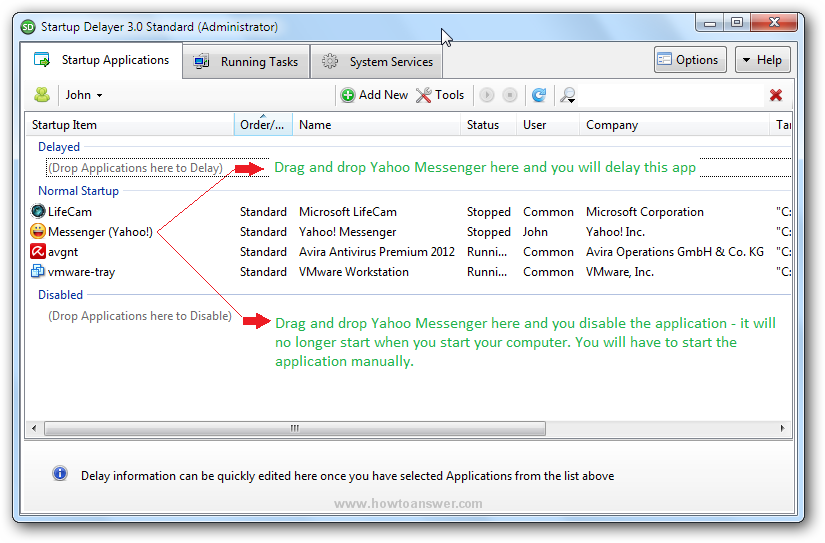Click '(Drop Applications here to Delay)' placeholder
Image resolution: width=825 pixels, height=543 pixels.
135,167
